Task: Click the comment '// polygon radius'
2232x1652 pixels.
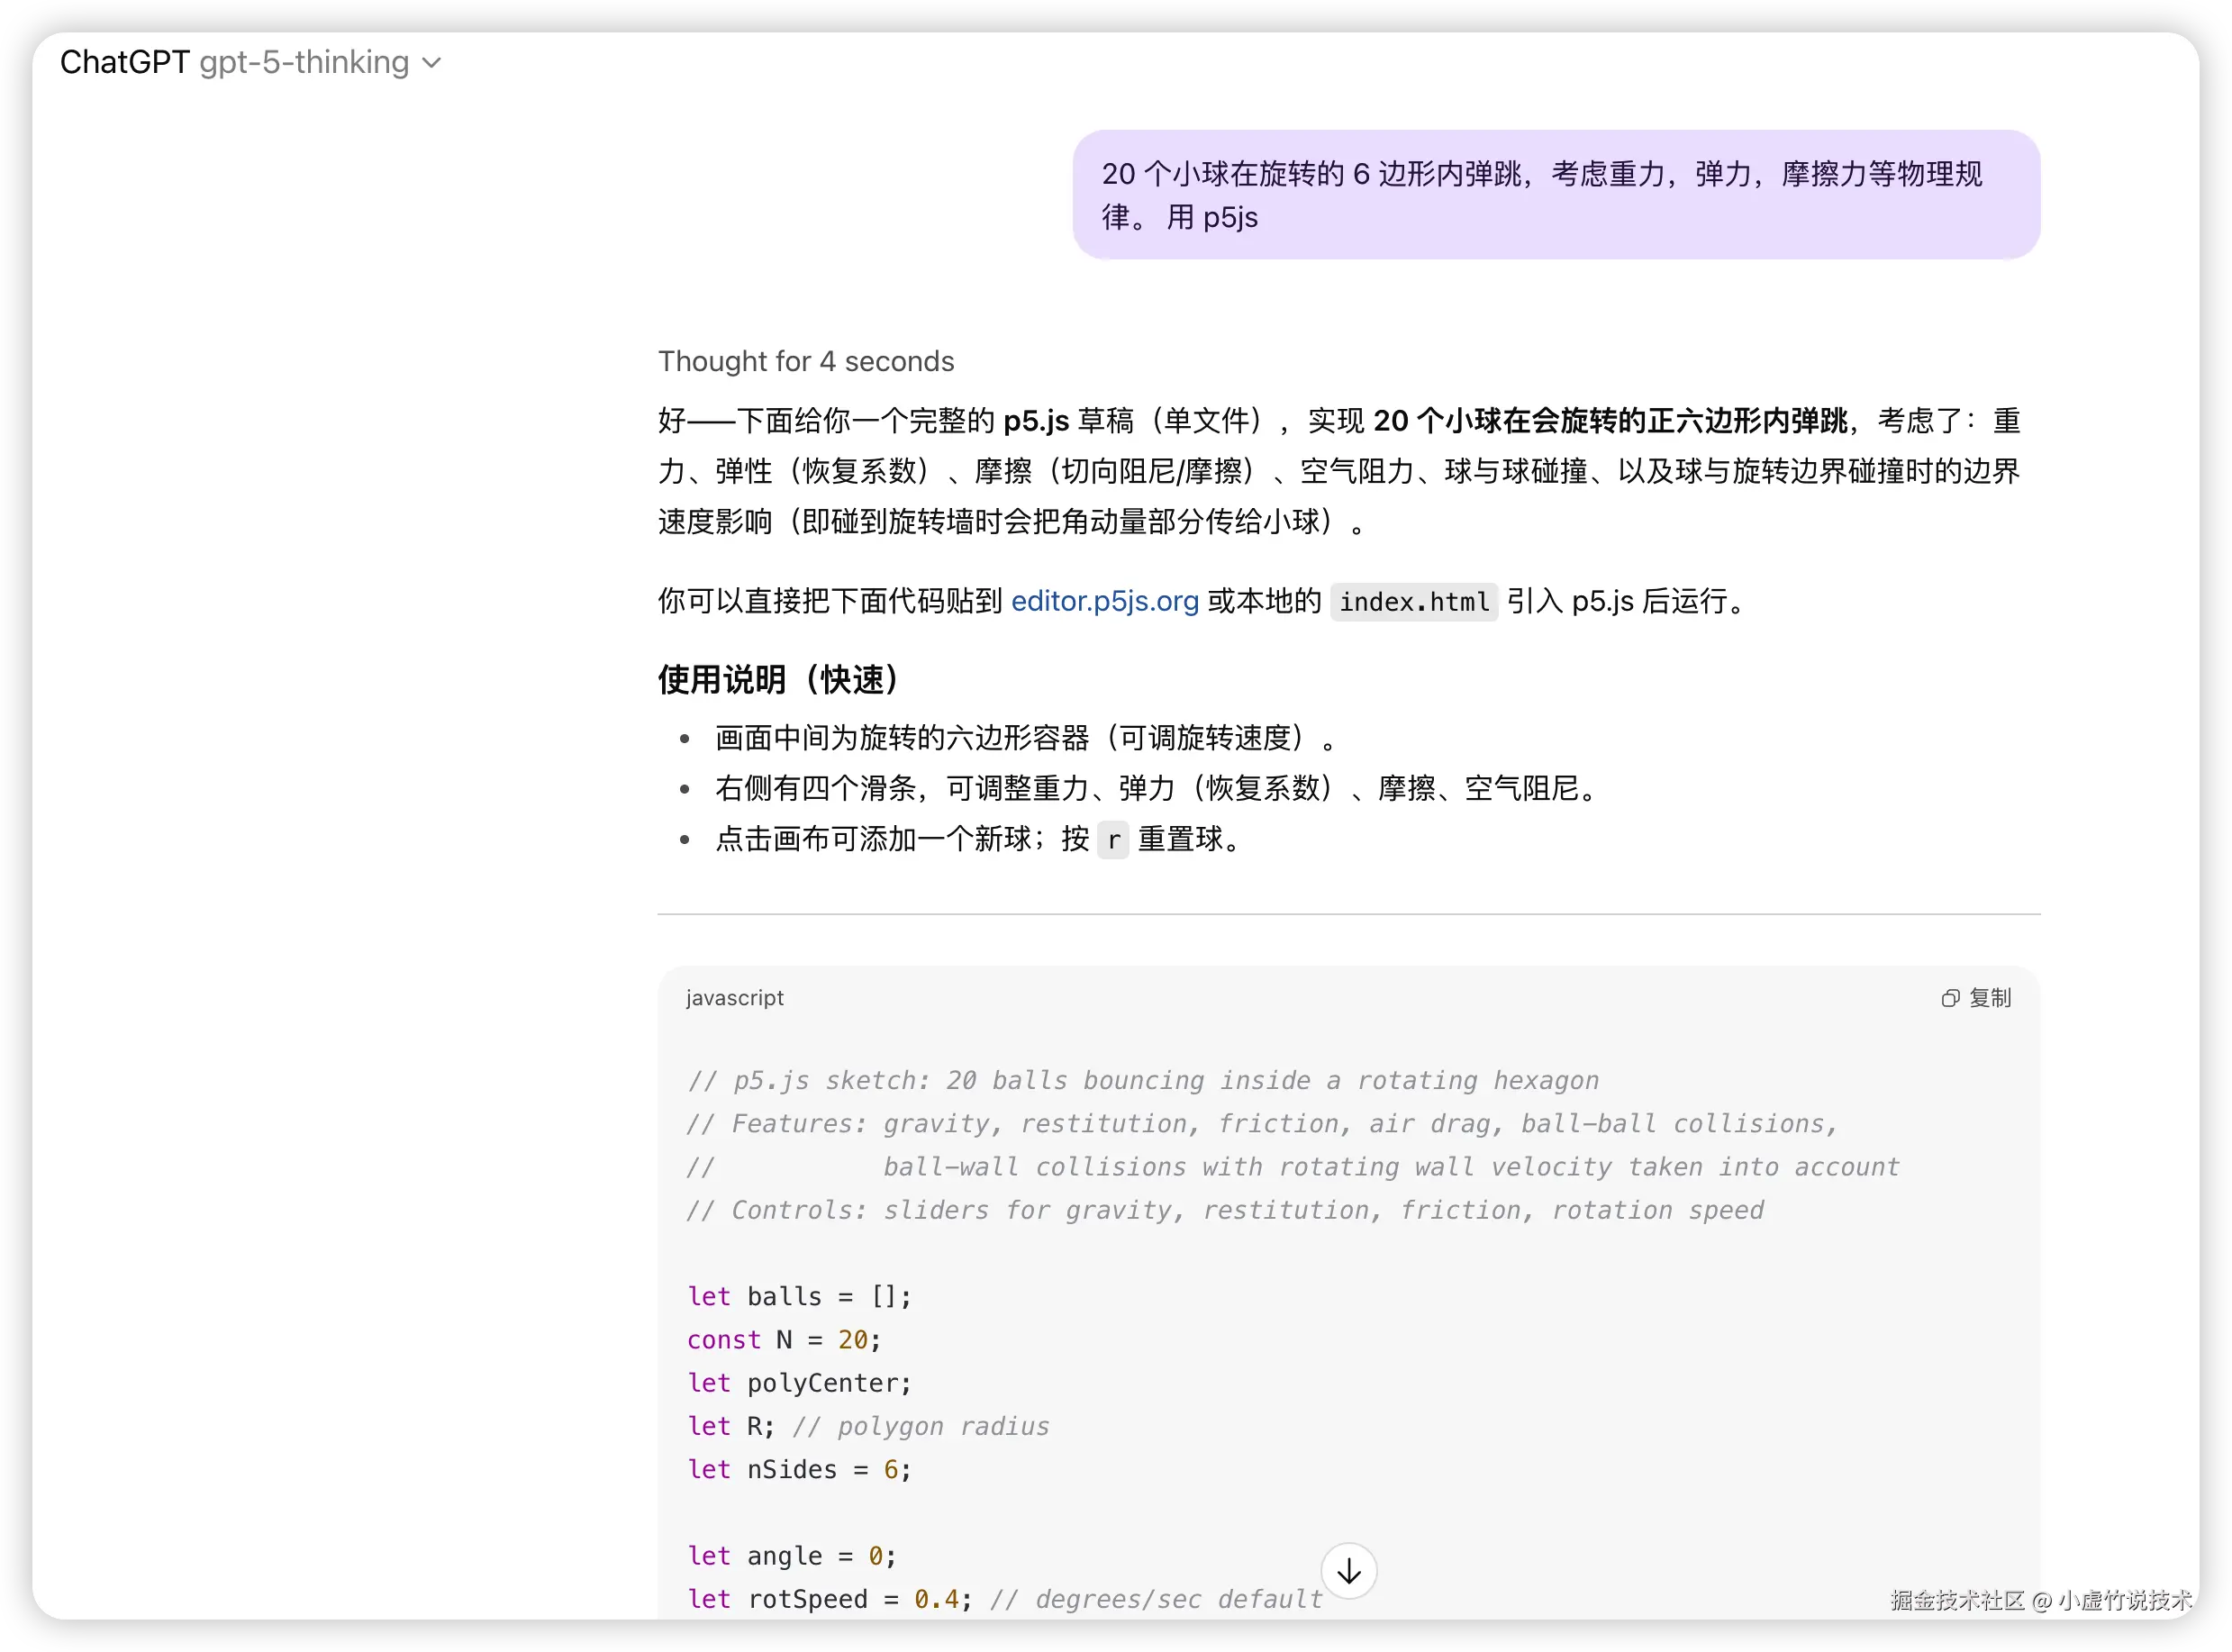Action: click(x=921, y=1427)
